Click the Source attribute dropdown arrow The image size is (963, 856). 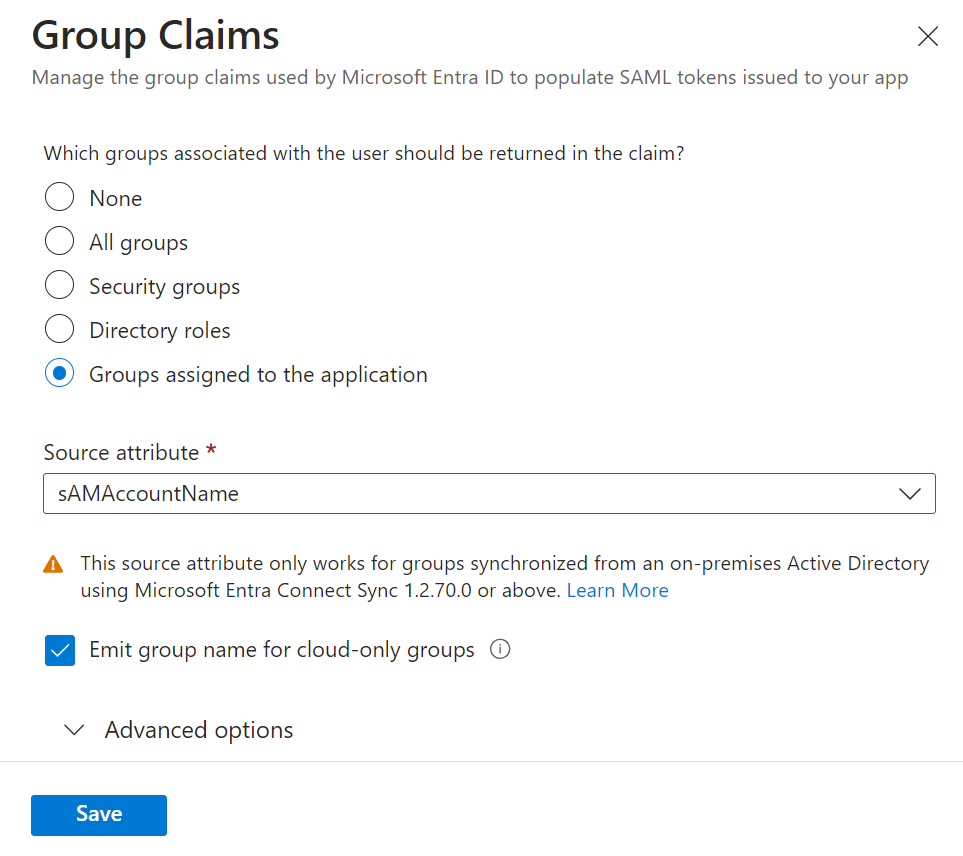(x=908, y=493)
